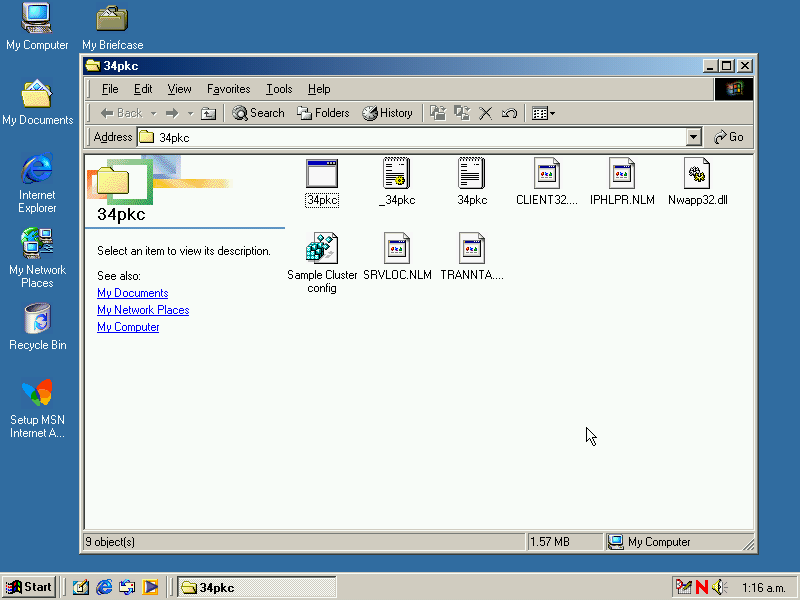Select My Computer desktop icon
Viewport: 800px width, 600px height.
(37, 27)
